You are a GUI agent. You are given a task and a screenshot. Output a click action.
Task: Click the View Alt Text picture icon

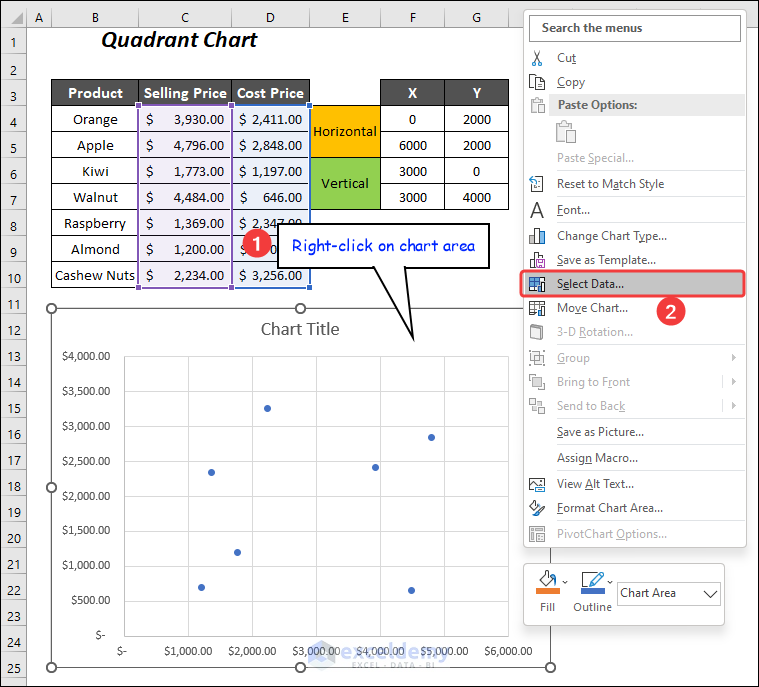pos(537,484)
